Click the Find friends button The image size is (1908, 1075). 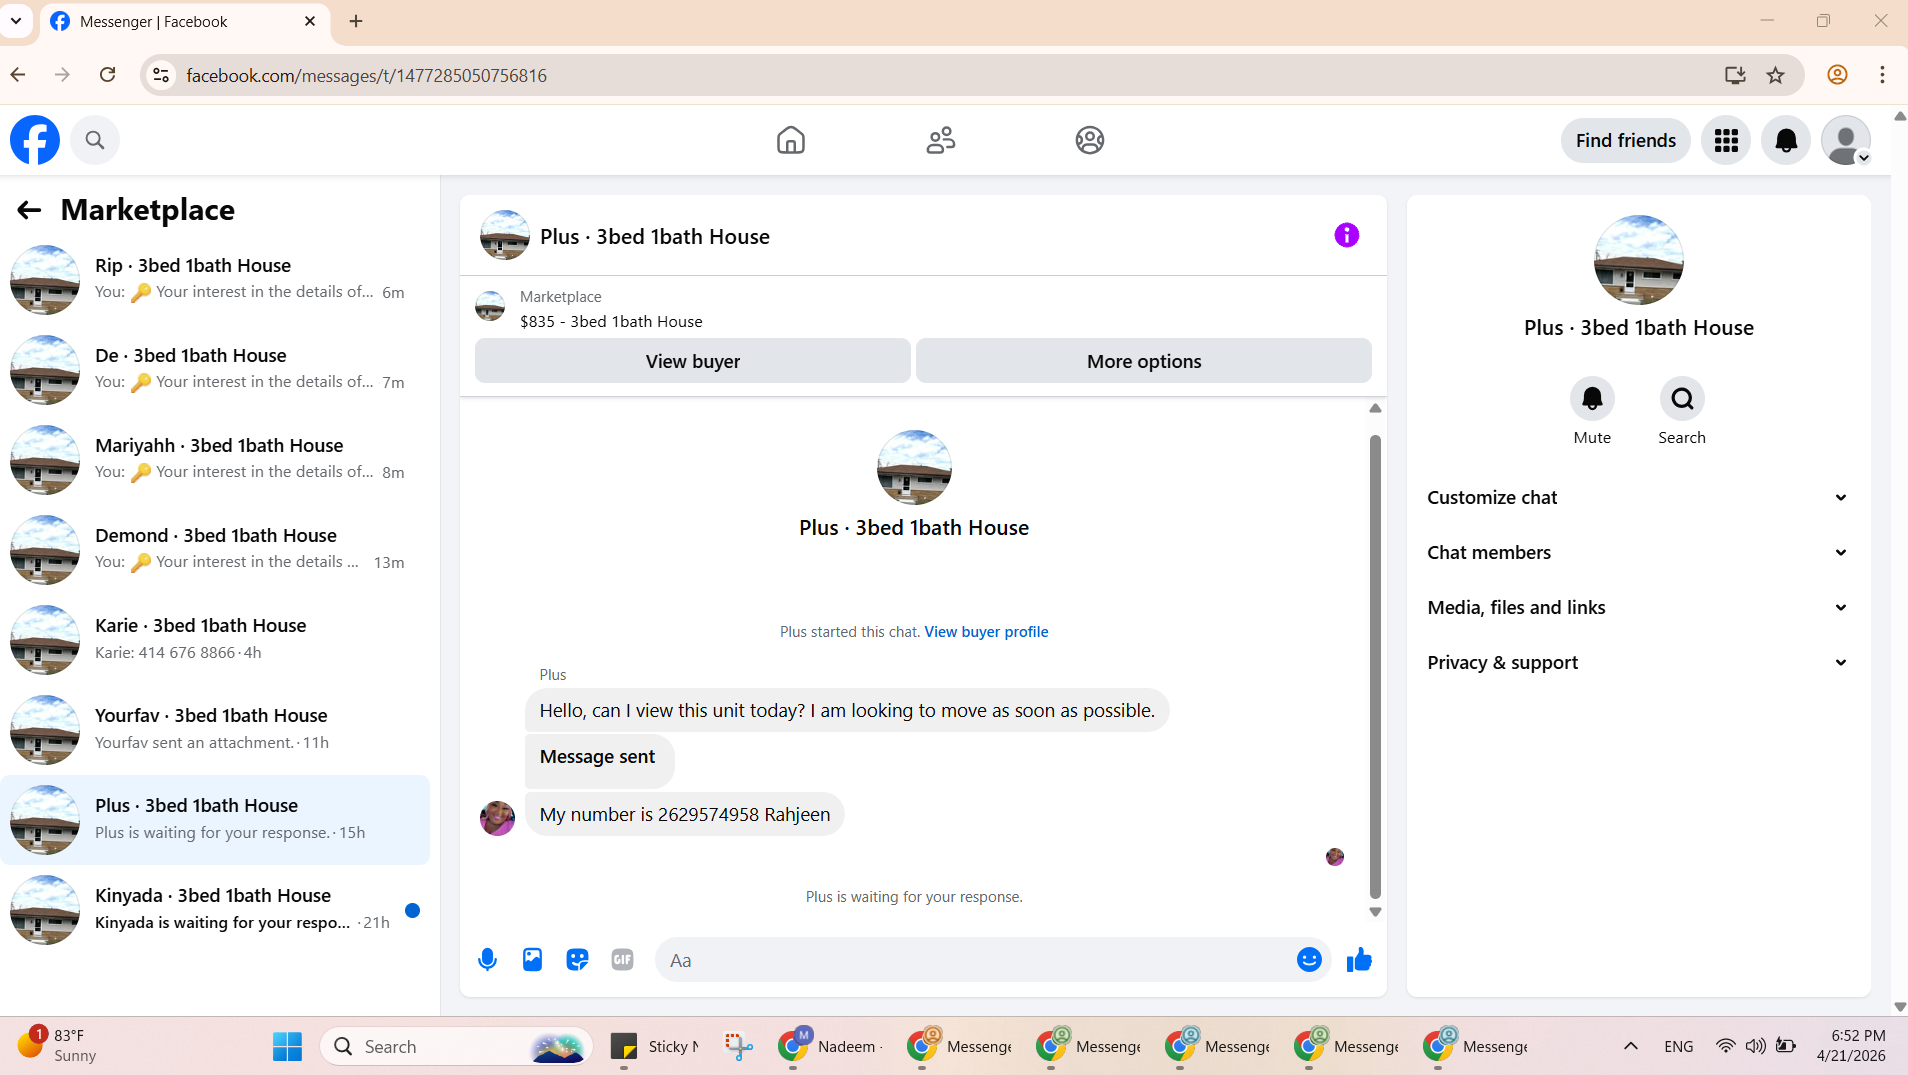1626,140
